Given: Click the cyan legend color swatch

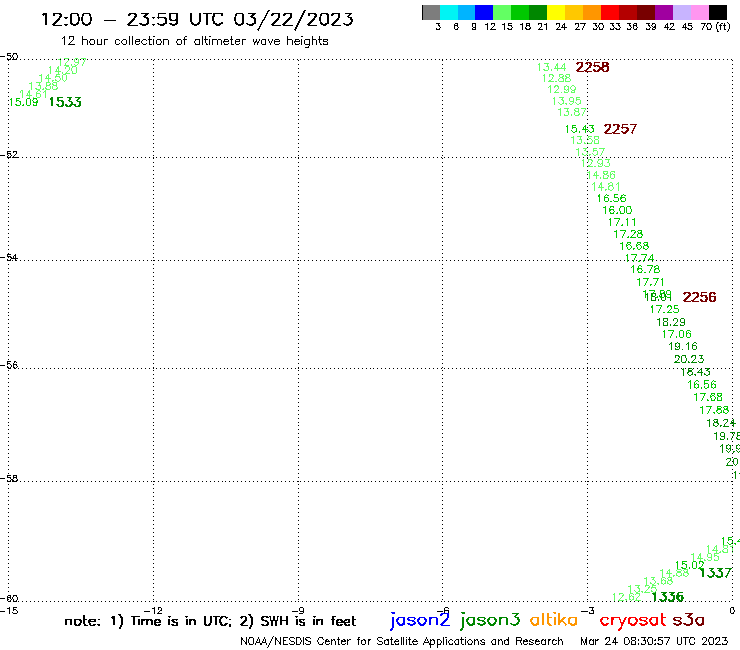Looking at the screenshot, I should point(449,13).
